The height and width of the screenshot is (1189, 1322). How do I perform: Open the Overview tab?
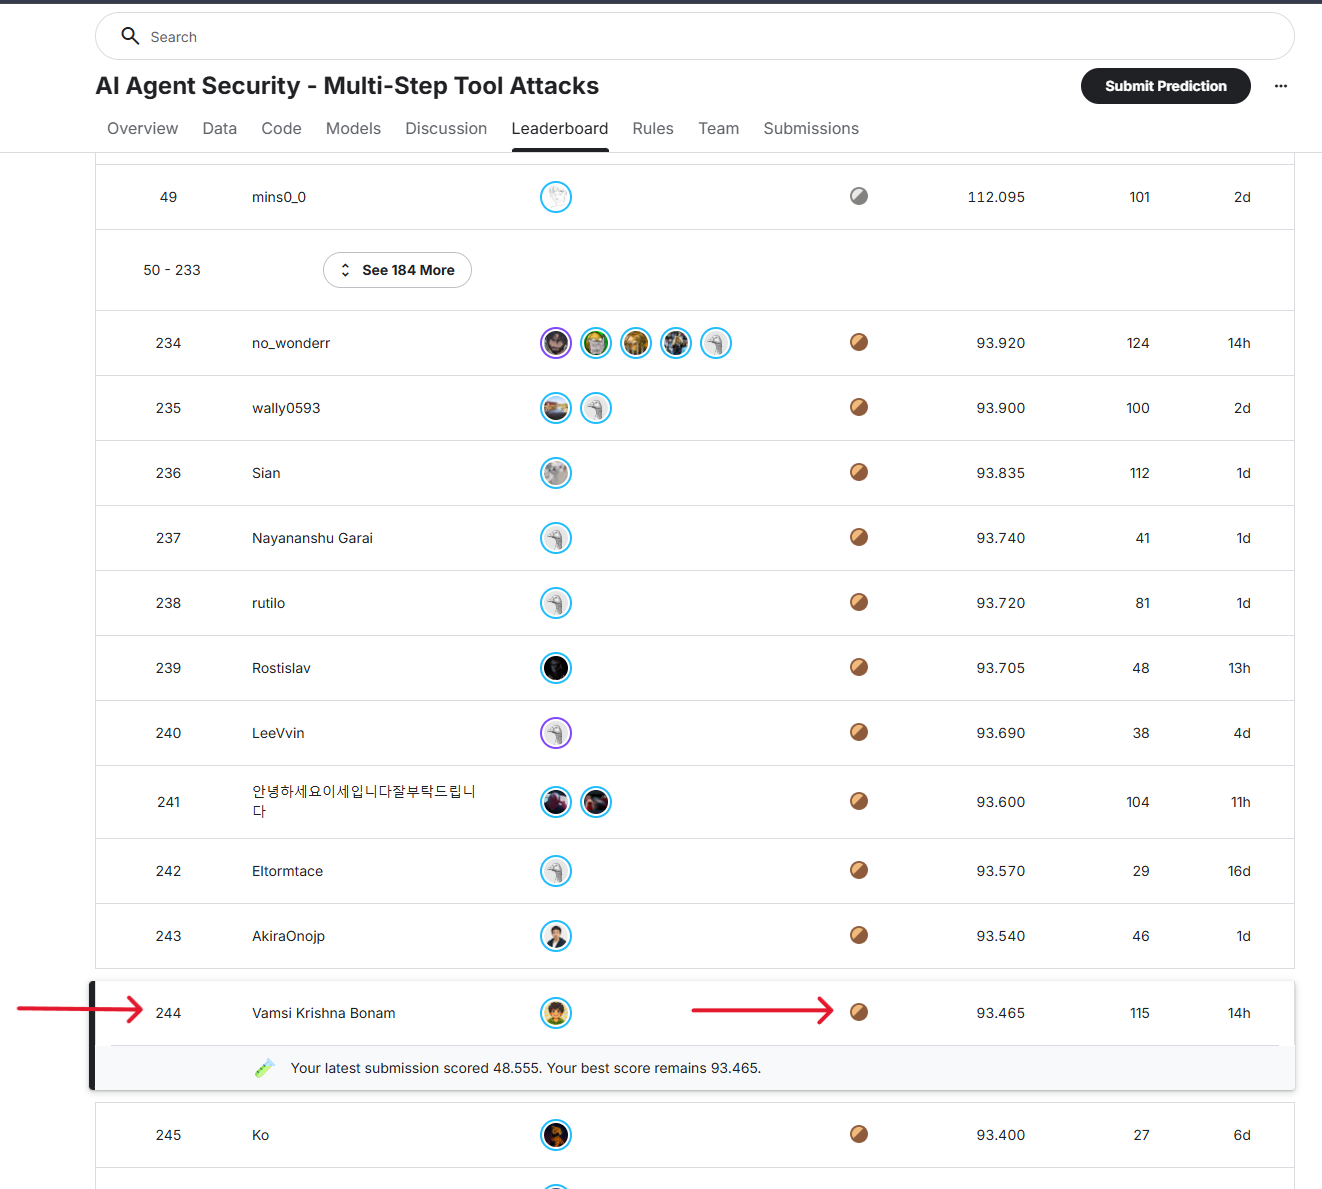[143, 128]
